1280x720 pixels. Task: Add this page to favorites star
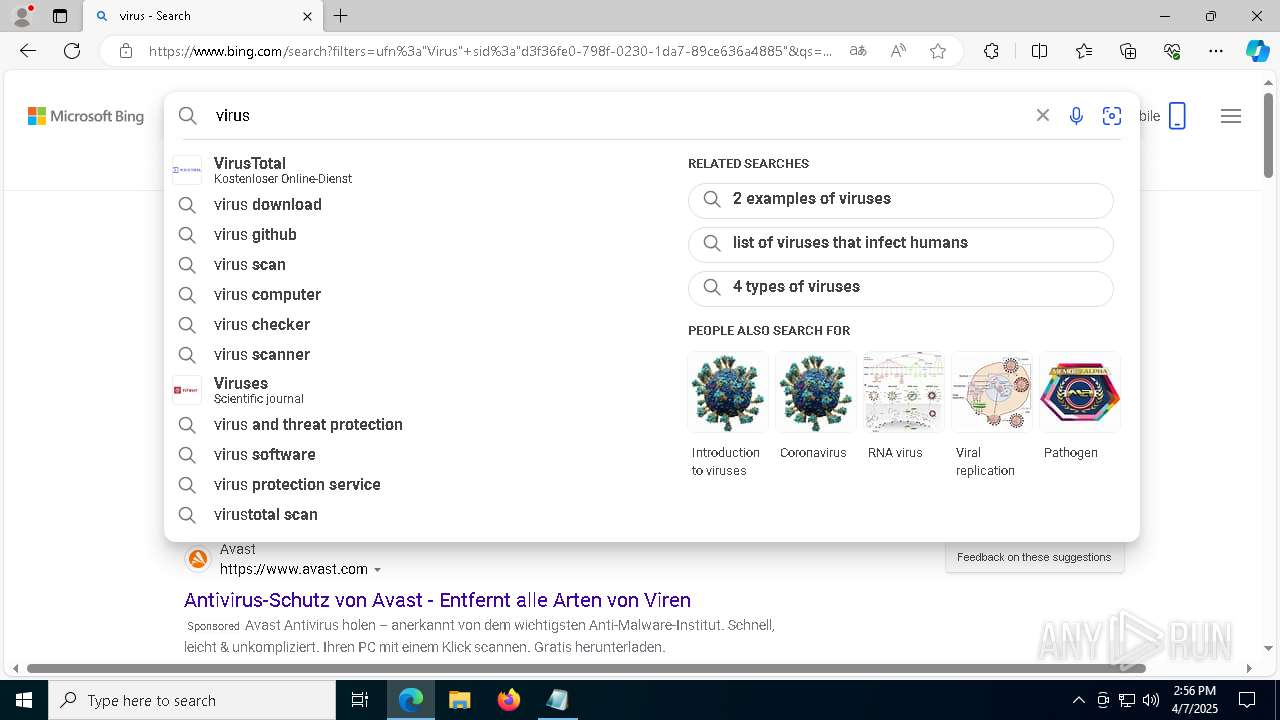938,51
